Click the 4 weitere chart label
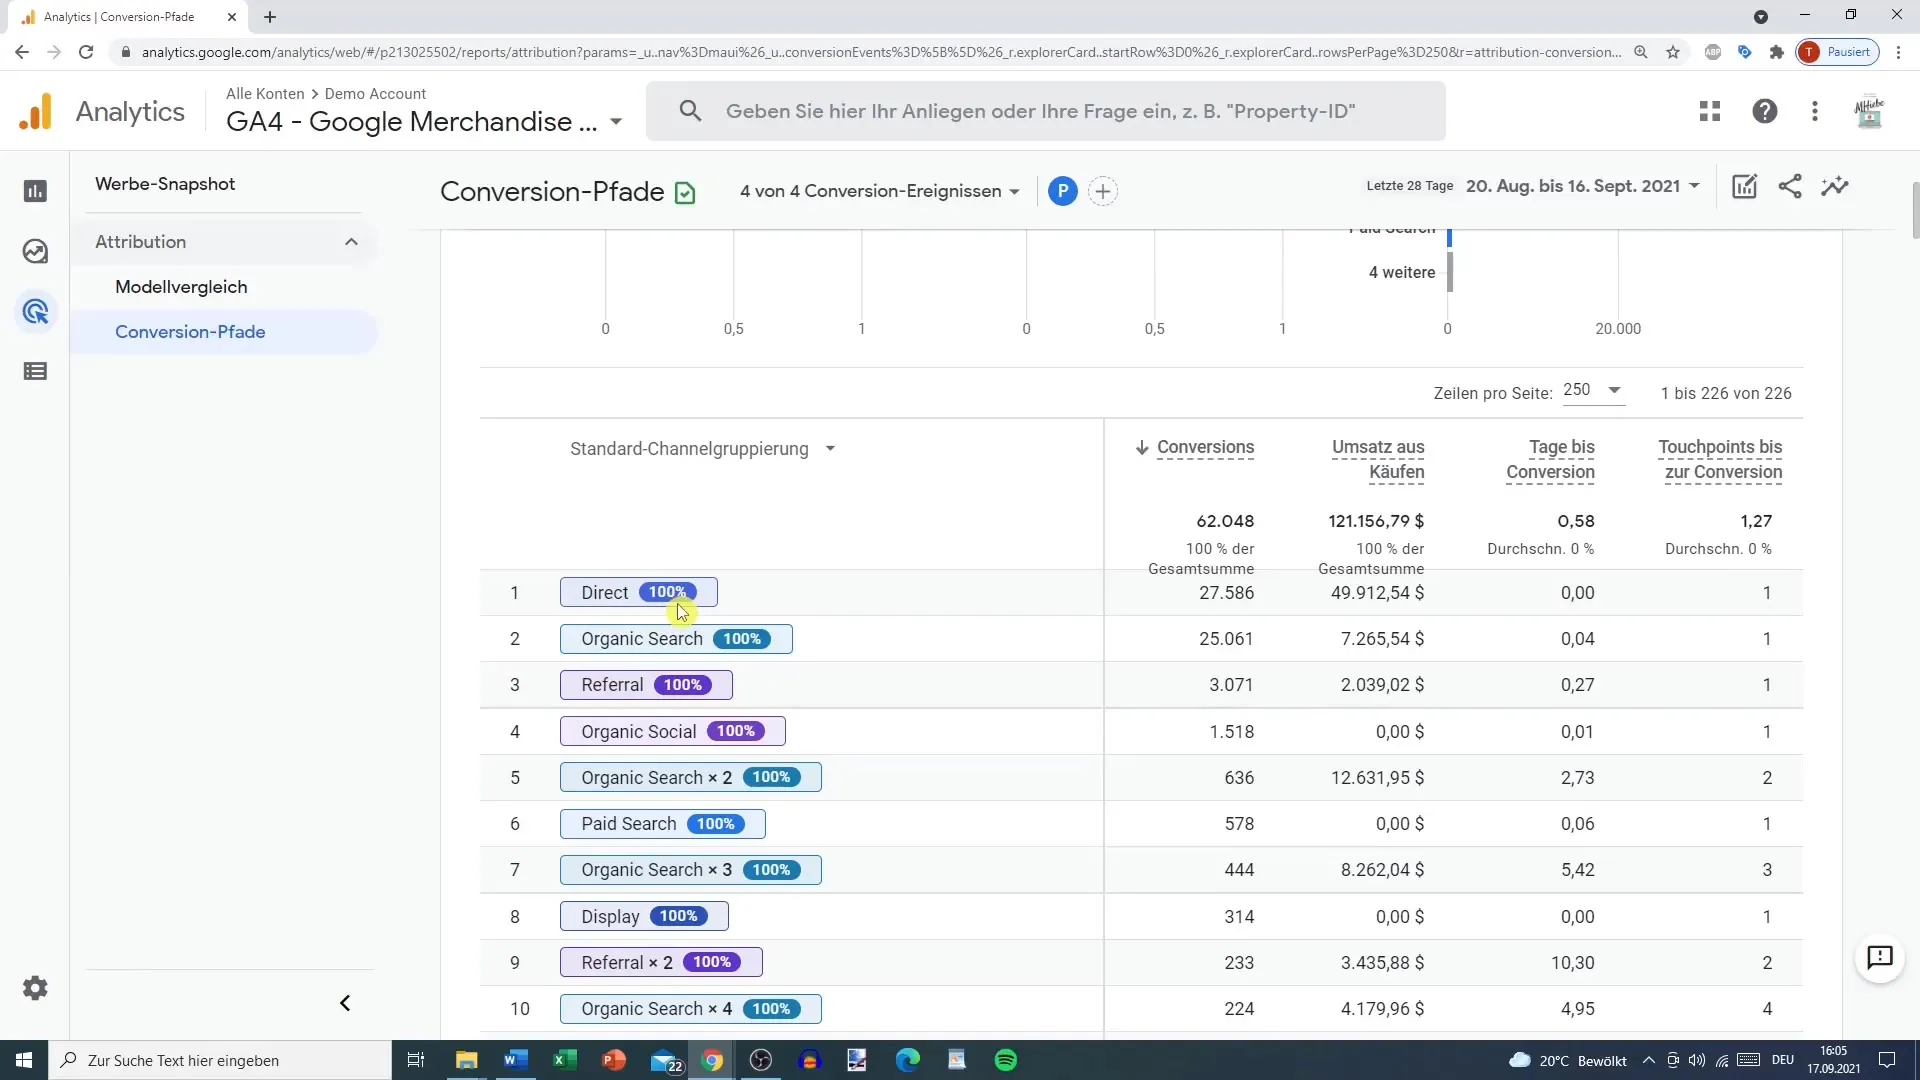This screenshot has height=1080, width=1920. click(1402, 272)
